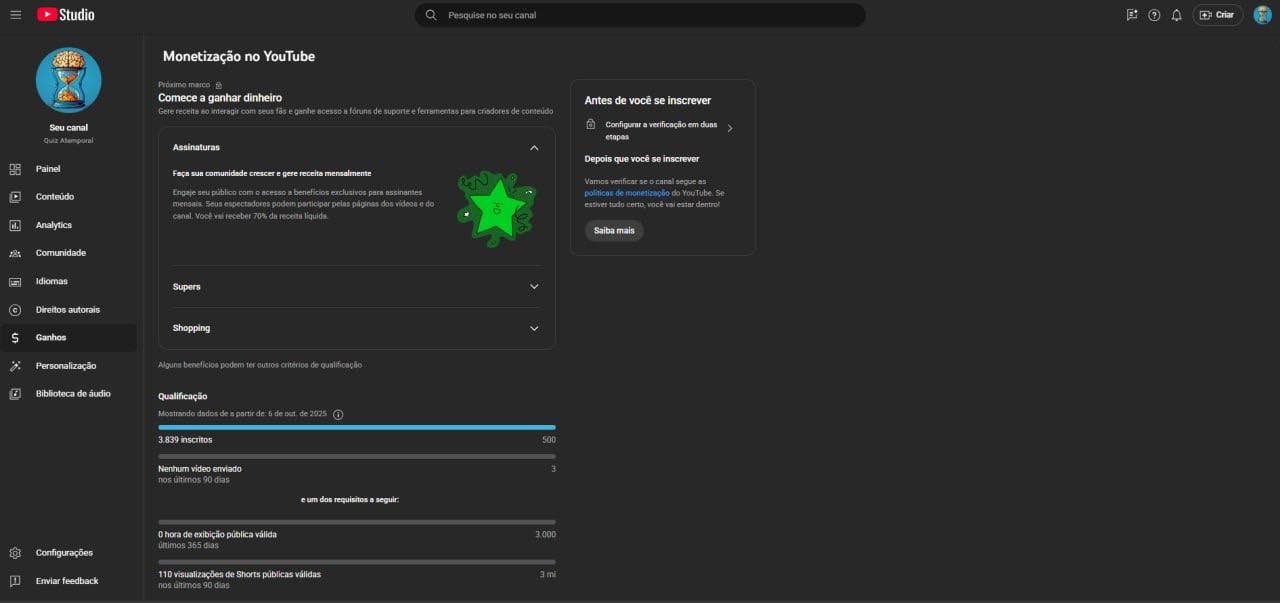Open the hamburger menu icon

(16, 15)
